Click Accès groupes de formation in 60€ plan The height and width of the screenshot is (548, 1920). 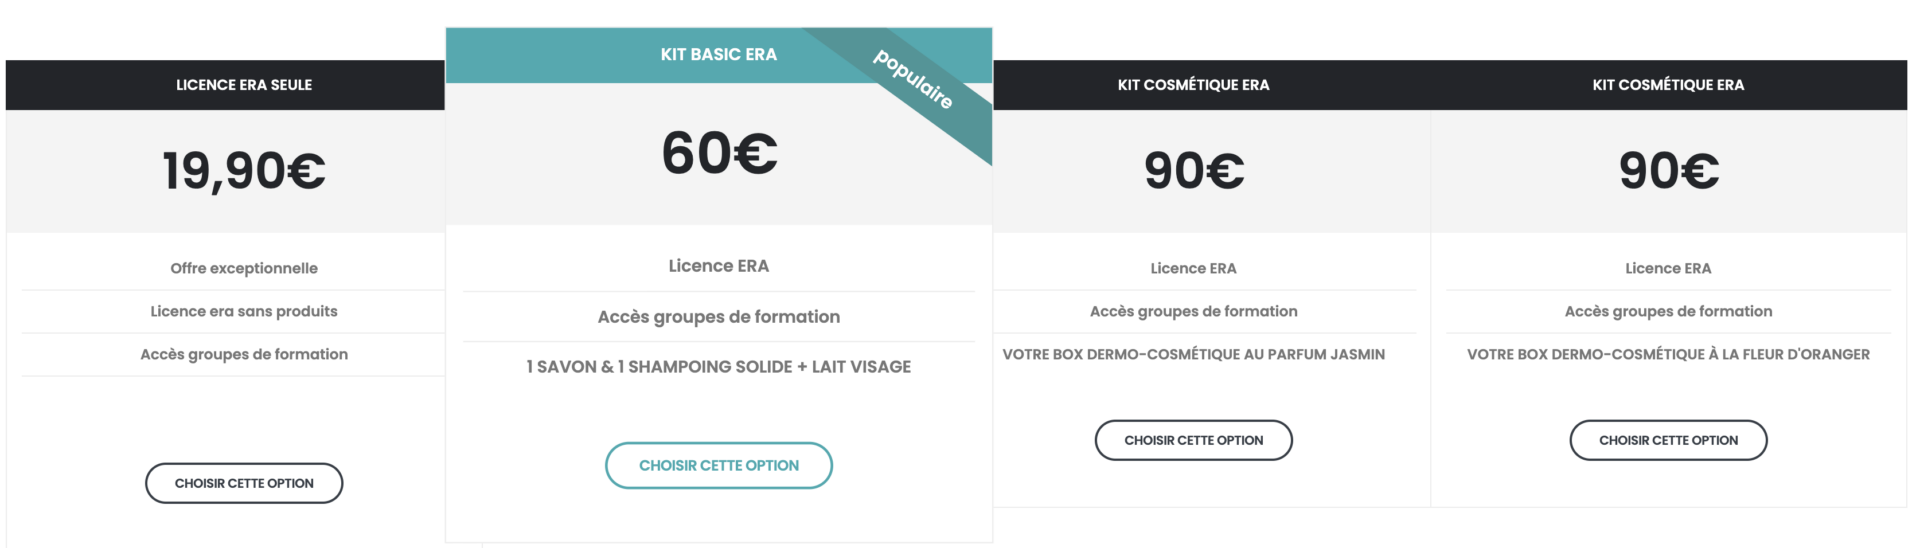coord(719,317)
